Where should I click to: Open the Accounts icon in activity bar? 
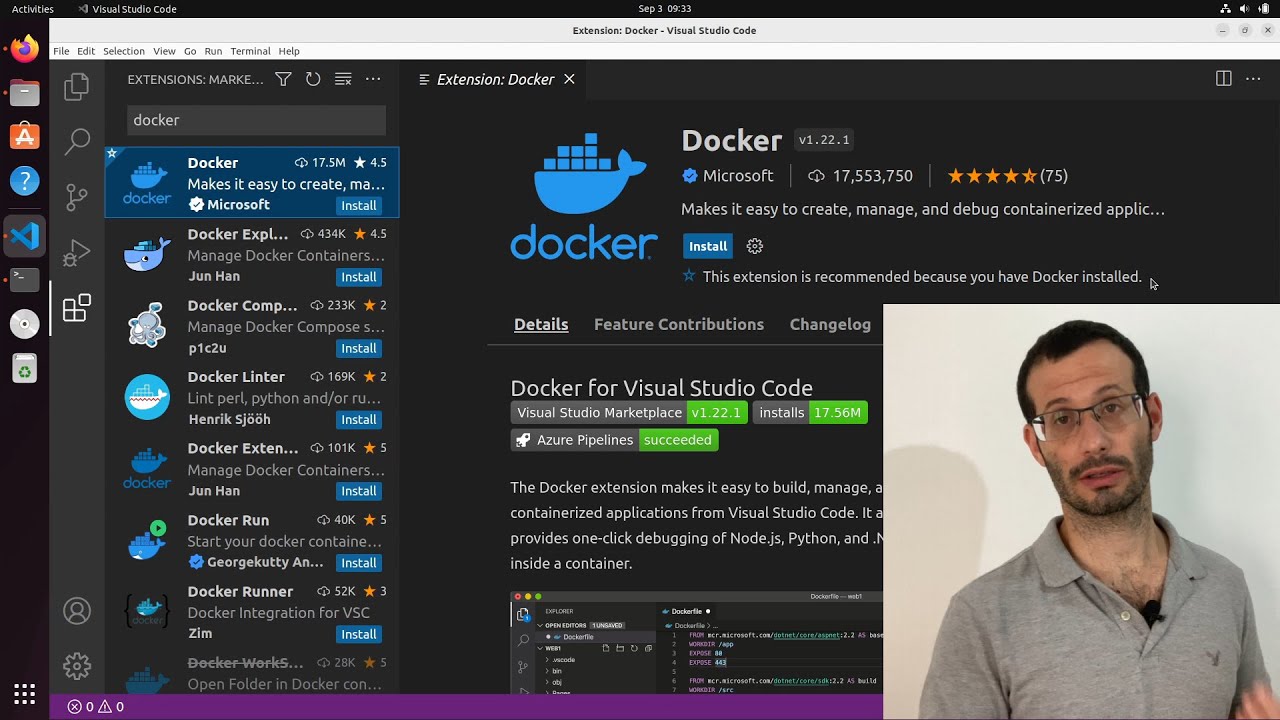[77, 611]
